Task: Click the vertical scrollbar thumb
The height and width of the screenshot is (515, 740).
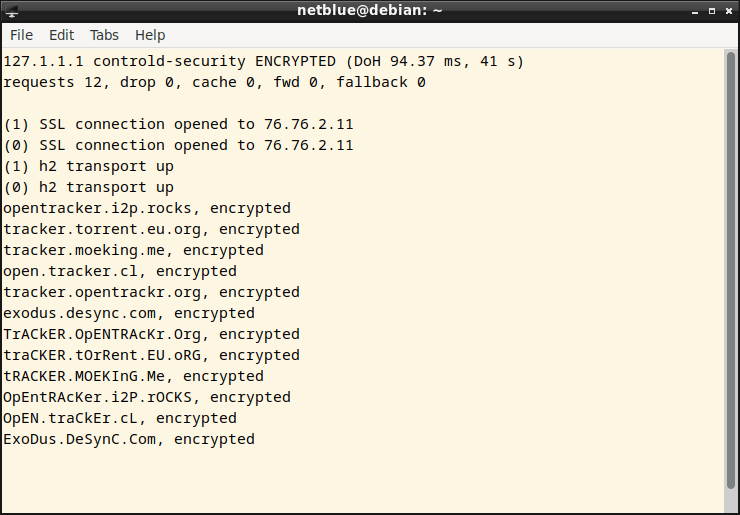Action: tap(731, 280)
